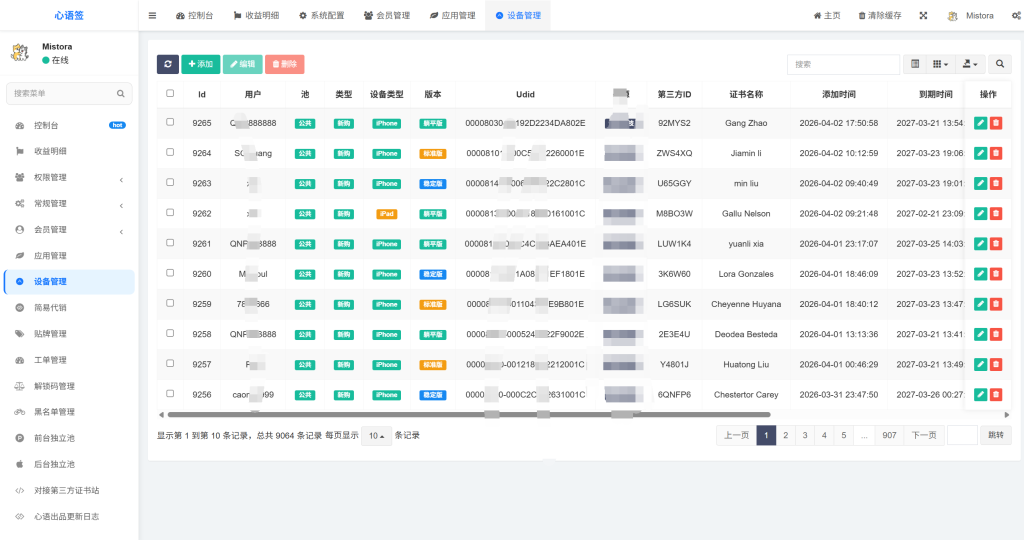Viewport: 1024px width, 540px height.
Task: Tick the checkbox for row 9263
Action: pyautogui.click(x=170, y=182)
